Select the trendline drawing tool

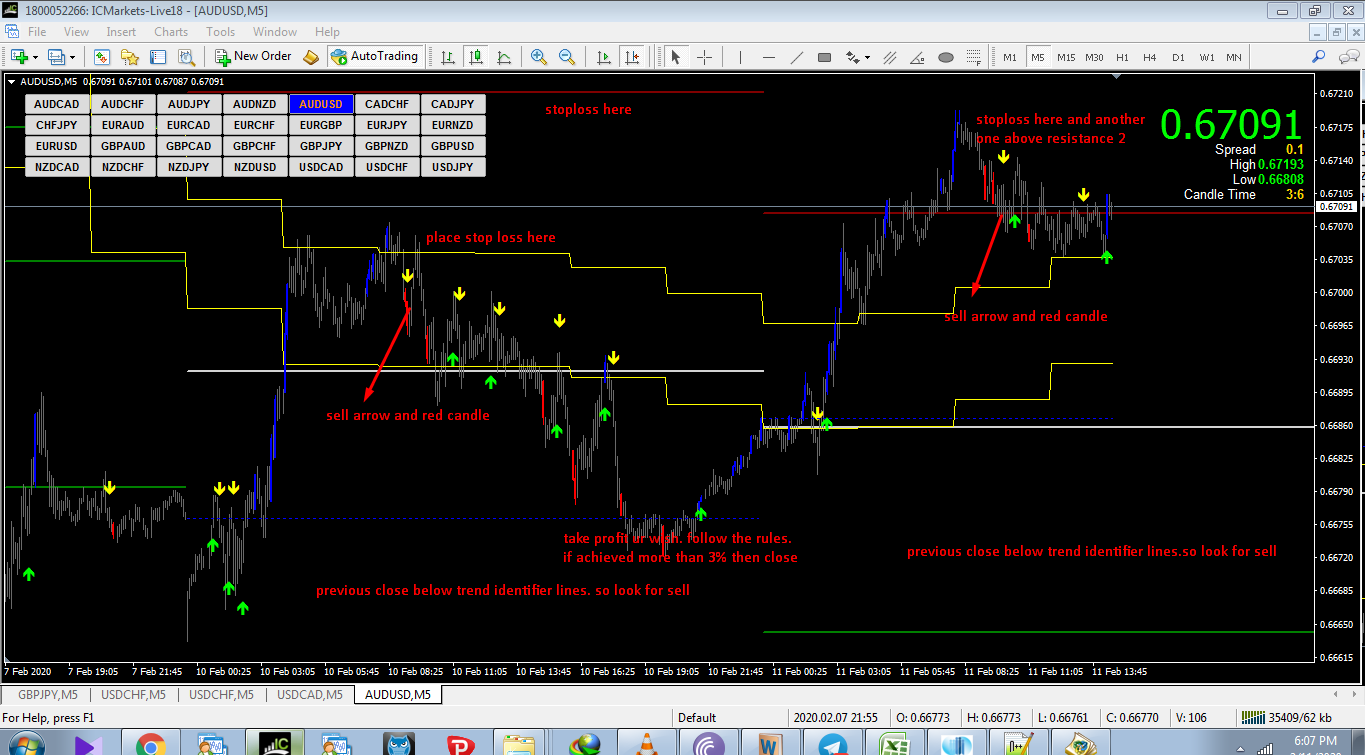tap(797, 57)
